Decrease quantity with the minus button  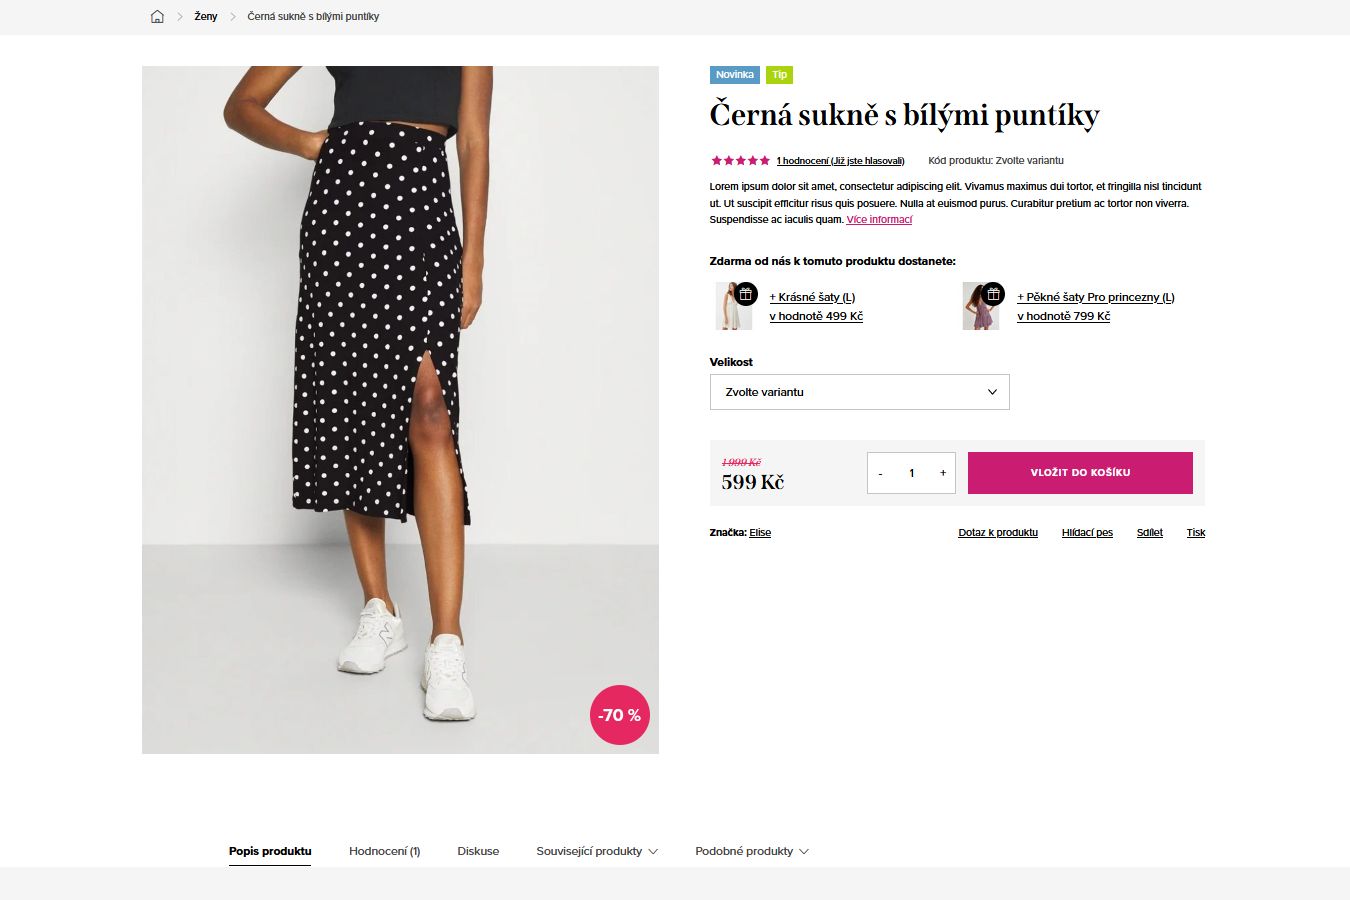pyautogui.click(x=880, y=473)
